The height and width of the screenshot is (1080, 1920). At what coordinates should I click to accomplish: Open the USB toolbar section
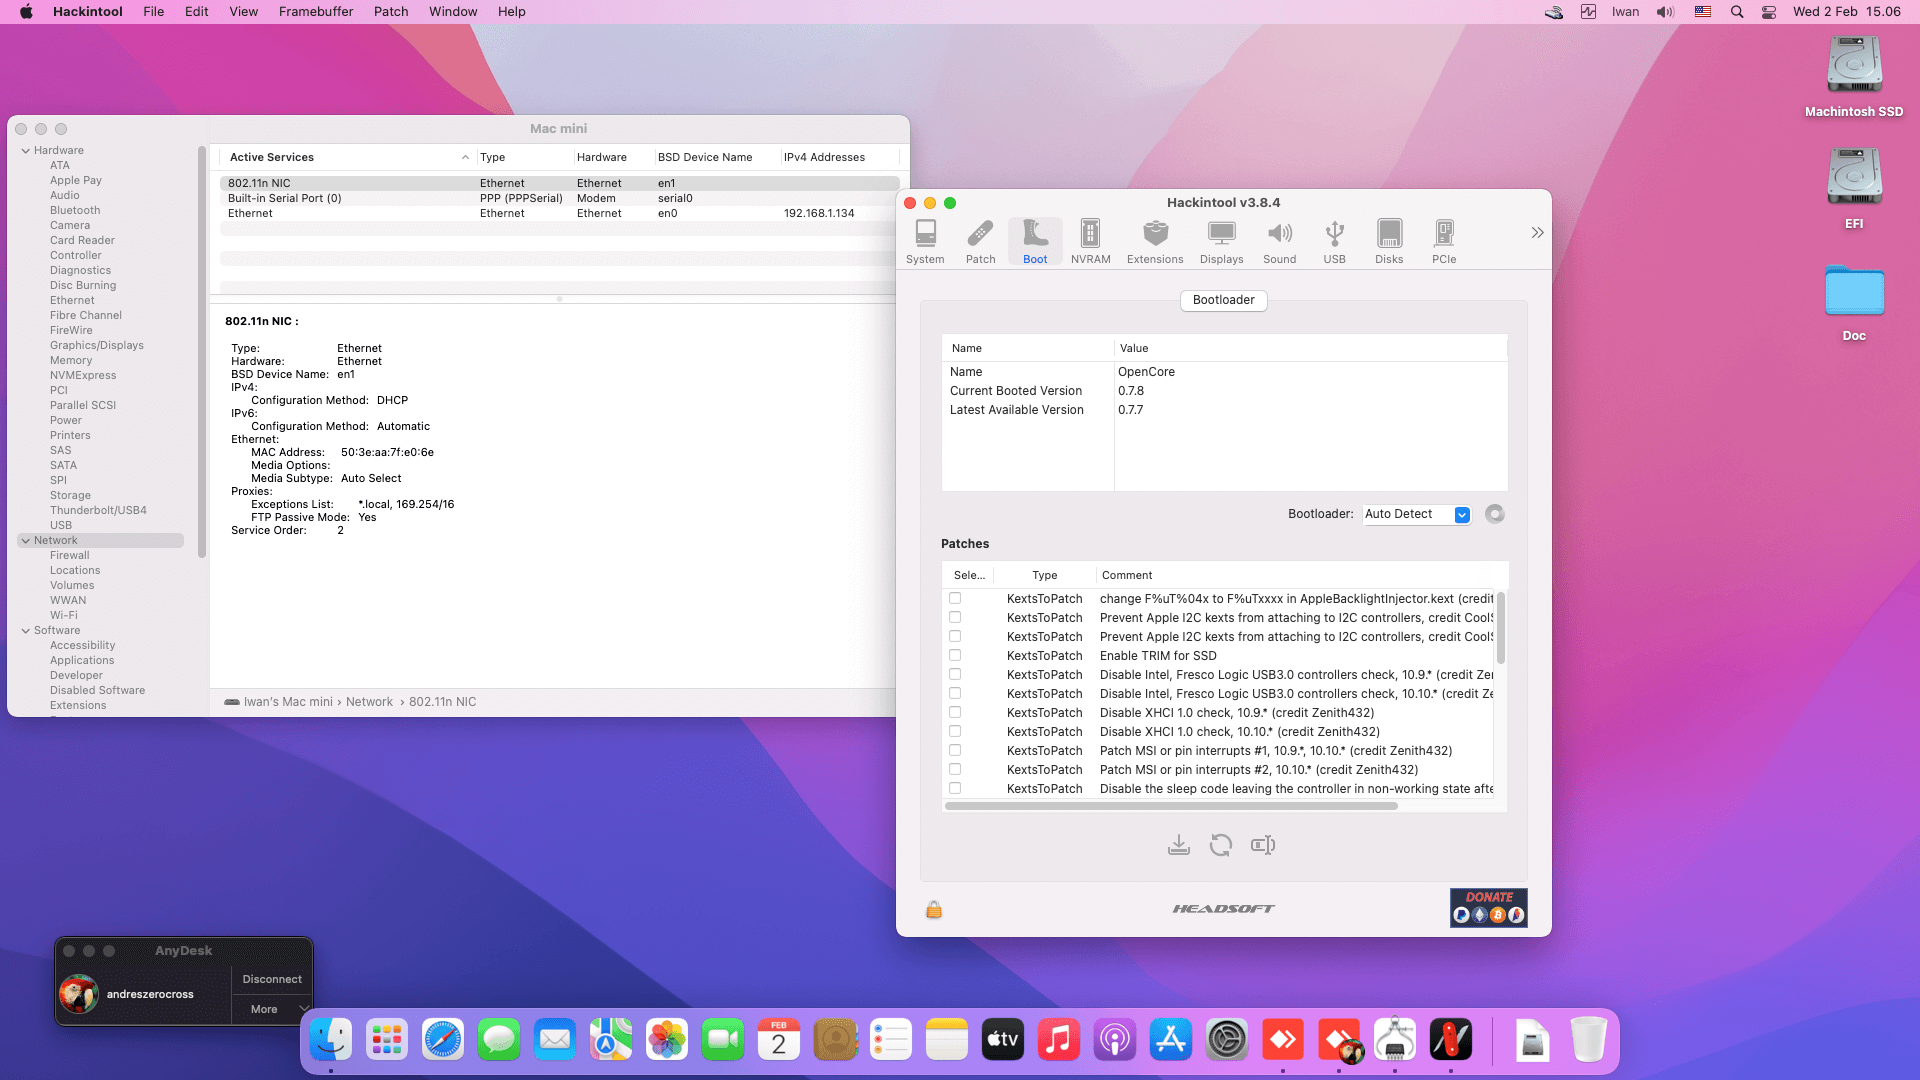1334,241
